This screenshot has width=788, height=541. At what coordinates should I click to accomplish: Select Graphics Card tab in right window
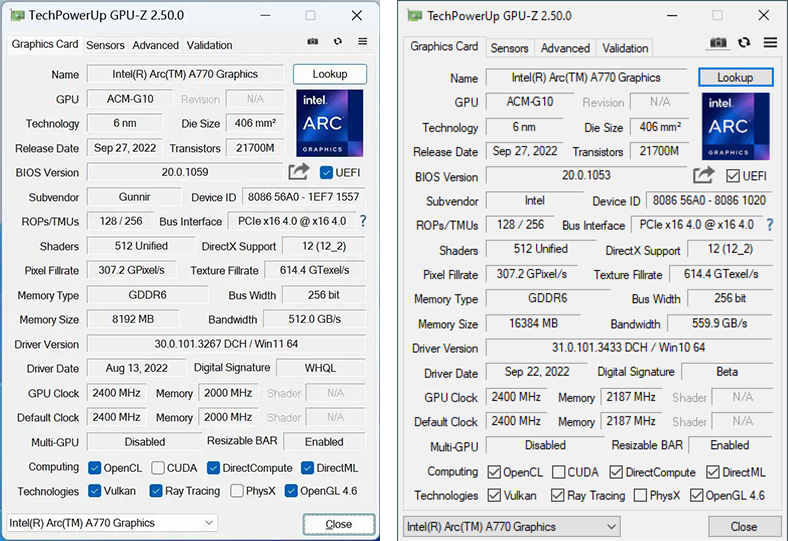click(444, 47)
